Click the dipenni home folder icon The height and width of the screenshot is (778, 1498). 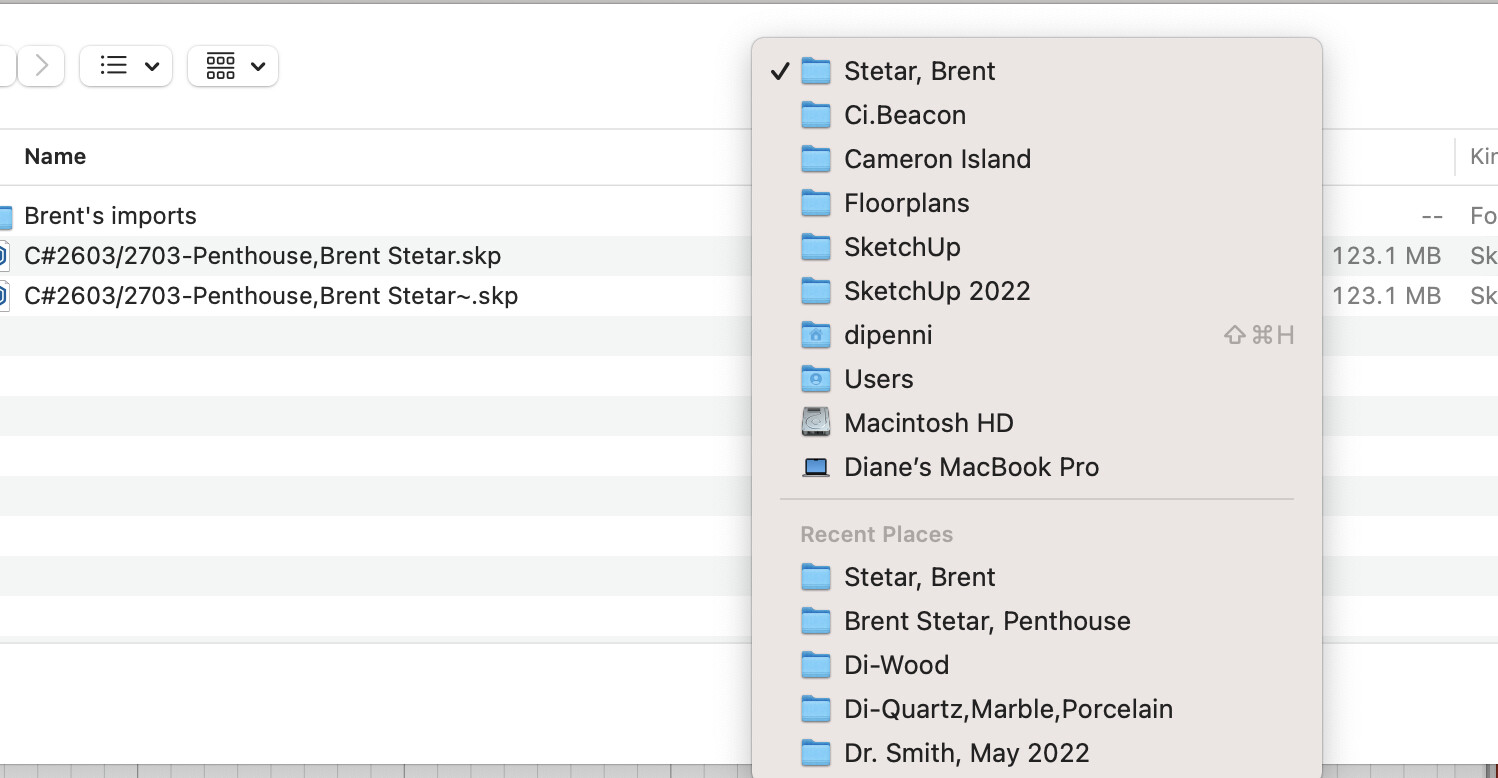coord(816,335)
